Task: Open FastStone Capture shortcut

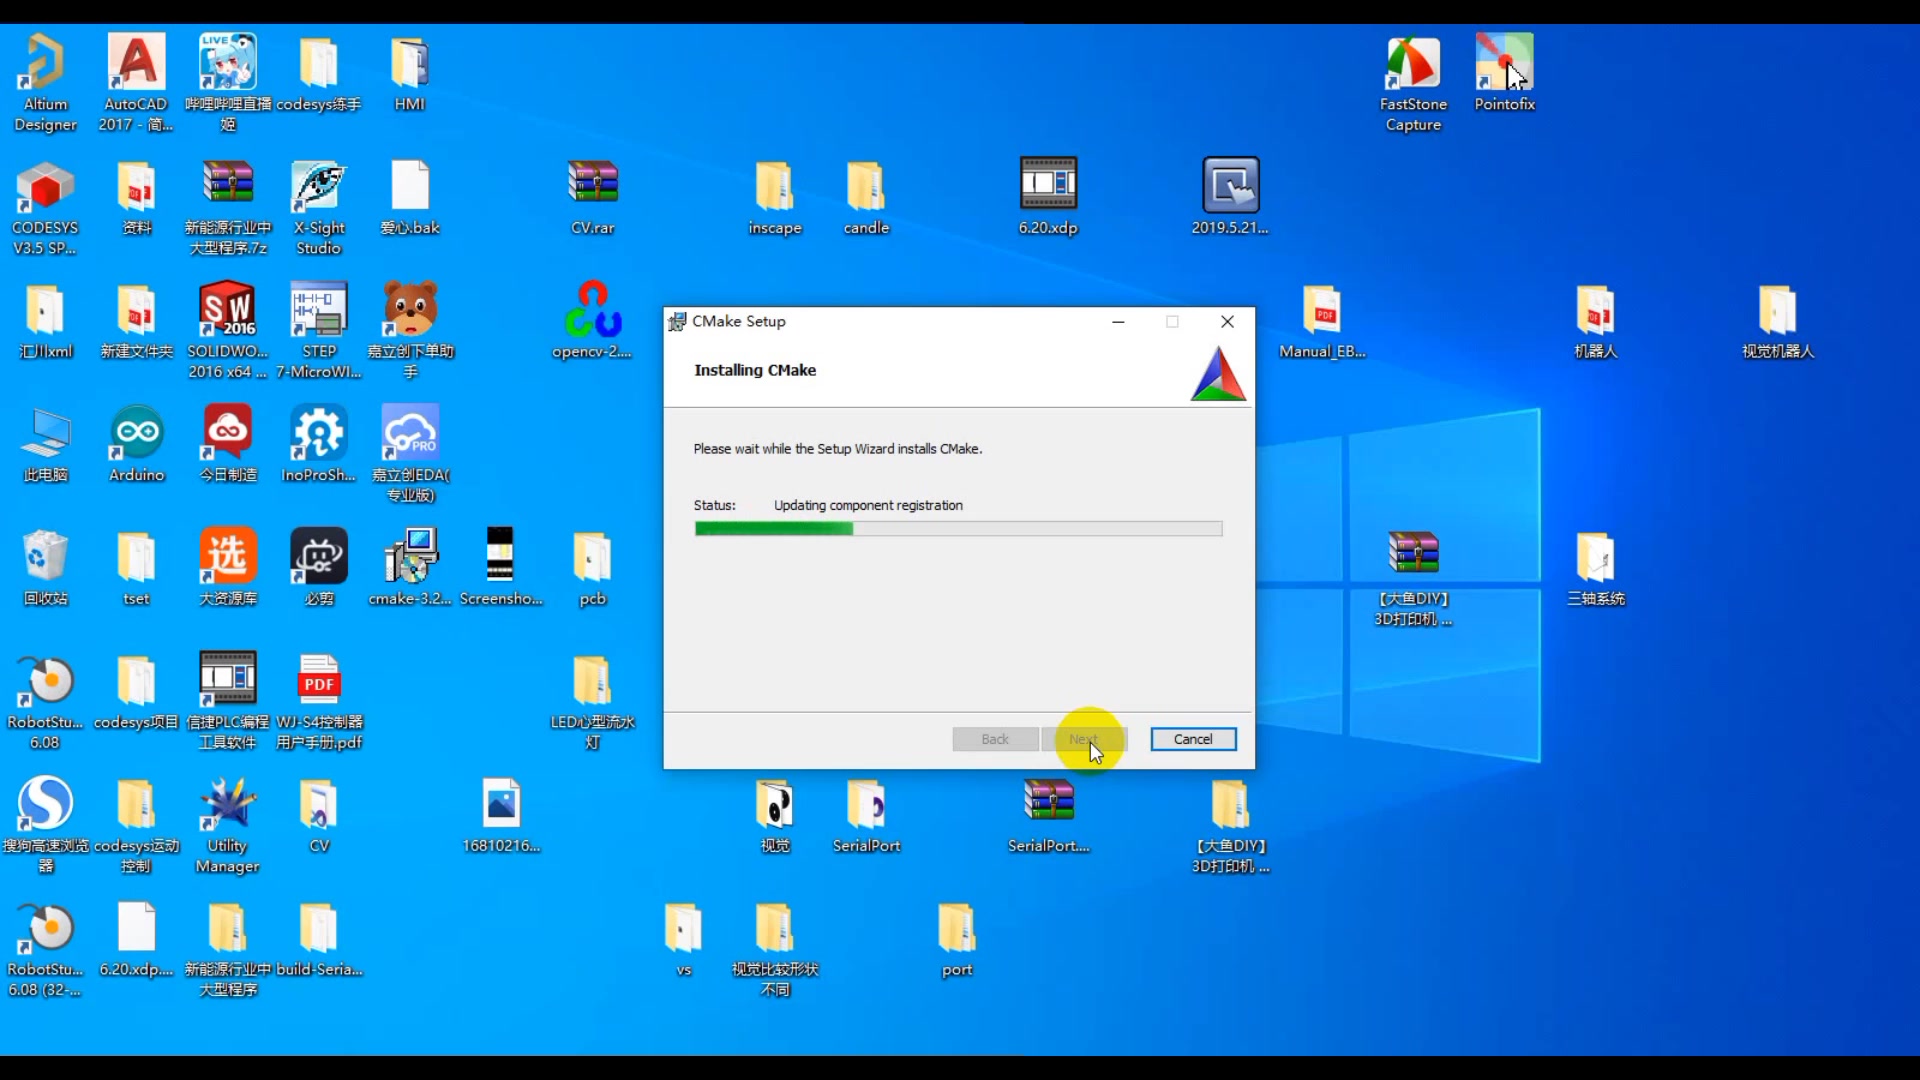Action: click(x=1413, y=64)
